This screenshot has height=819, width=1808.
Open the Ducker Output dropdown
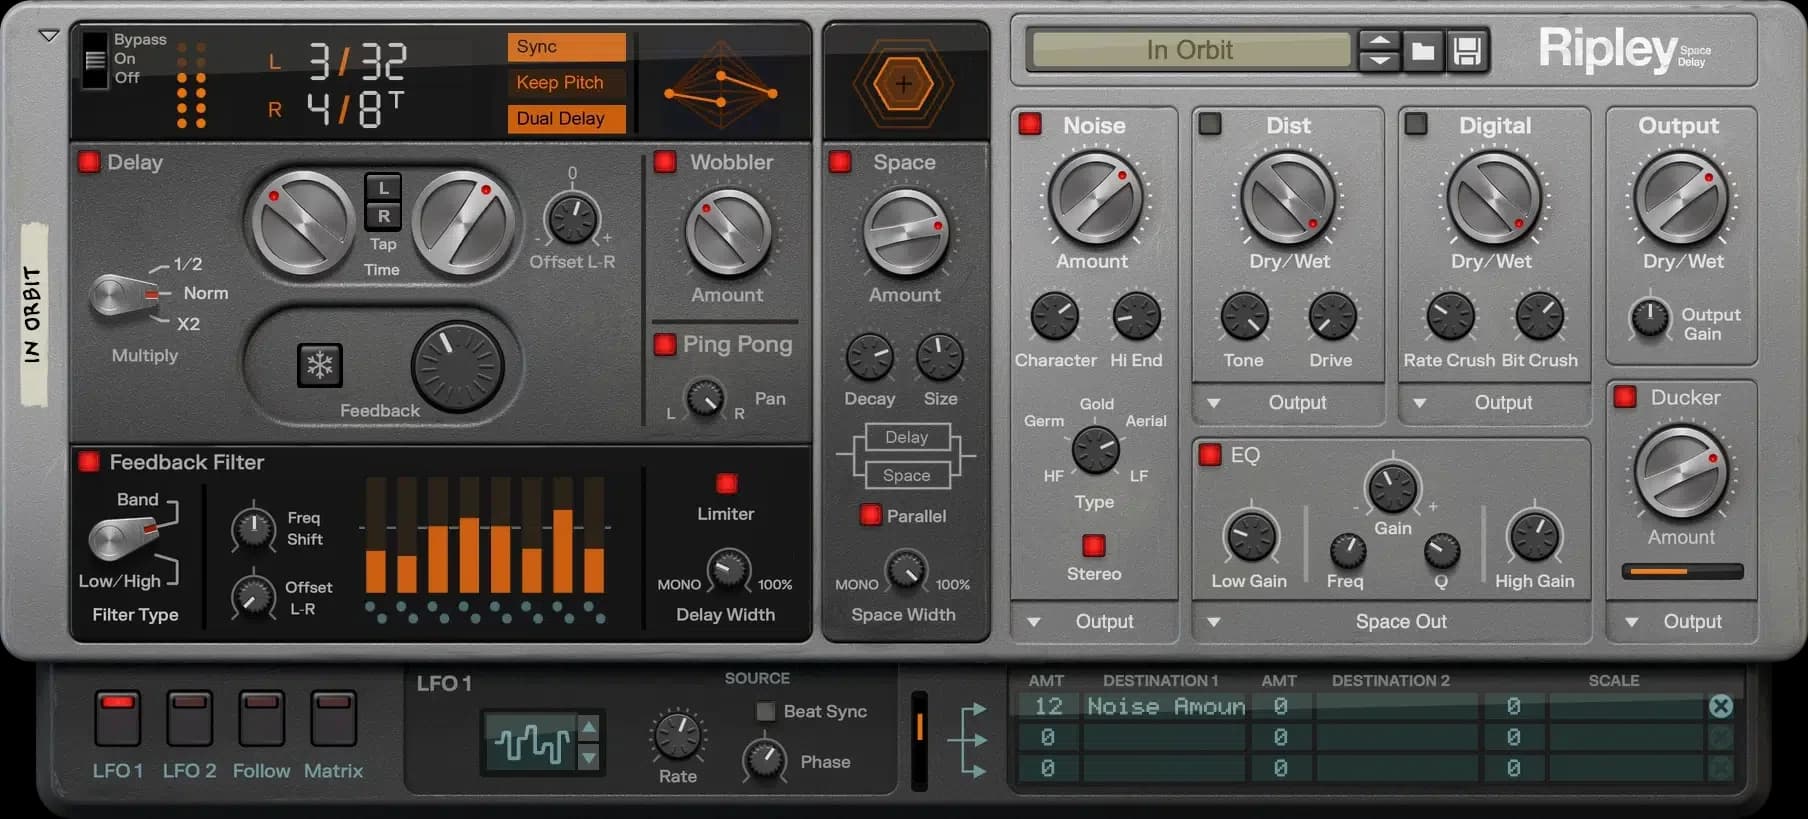coord(1632,622)
